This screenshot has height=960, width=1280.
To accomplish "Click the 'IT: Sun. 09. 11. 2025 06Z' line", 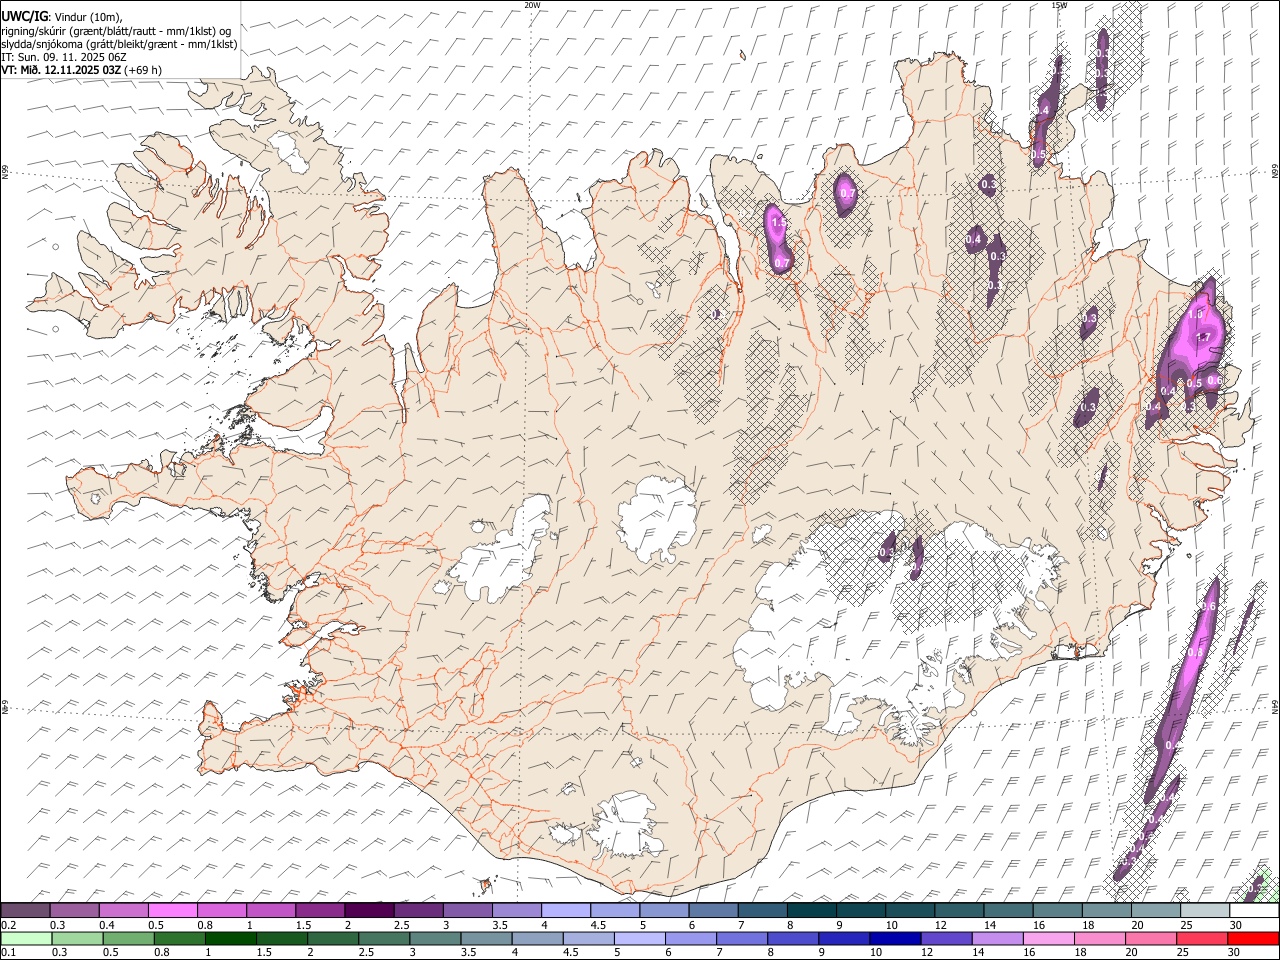I will coord(63,57).
